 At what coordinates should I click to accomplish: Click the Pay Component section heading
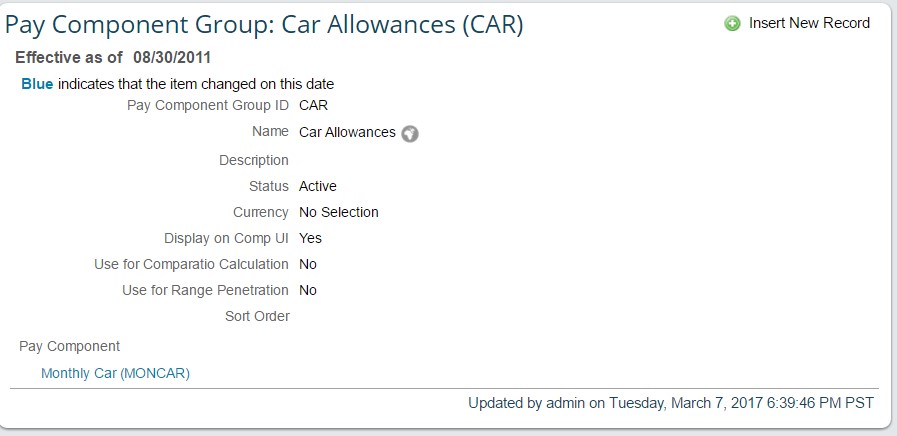pyautogui.click(x=70, y=346)
